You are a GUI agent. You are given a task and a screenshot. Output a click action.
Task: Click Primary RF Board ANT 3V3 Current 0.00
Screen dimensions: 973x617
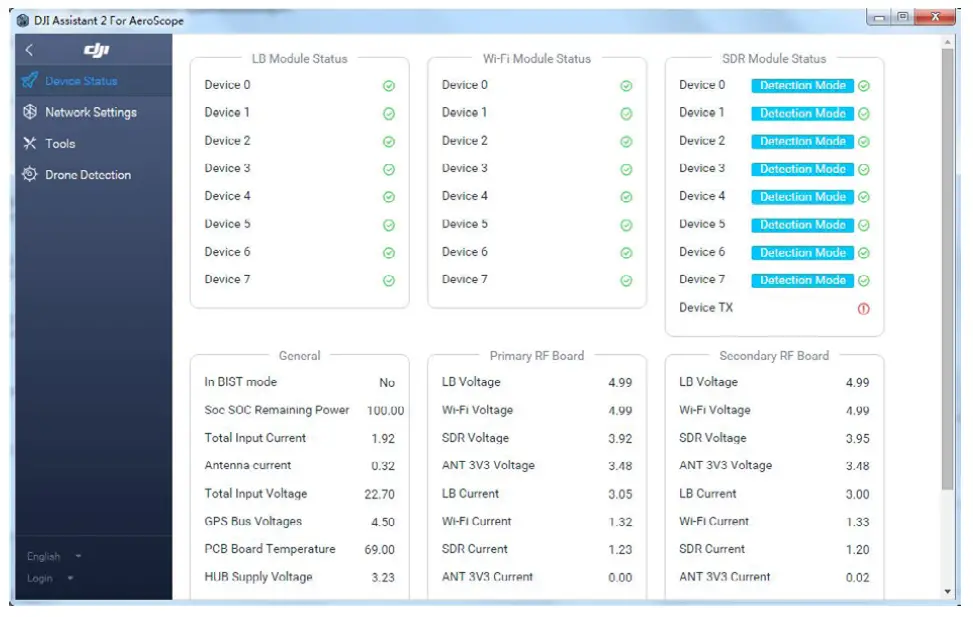click(x=621, y=577)
